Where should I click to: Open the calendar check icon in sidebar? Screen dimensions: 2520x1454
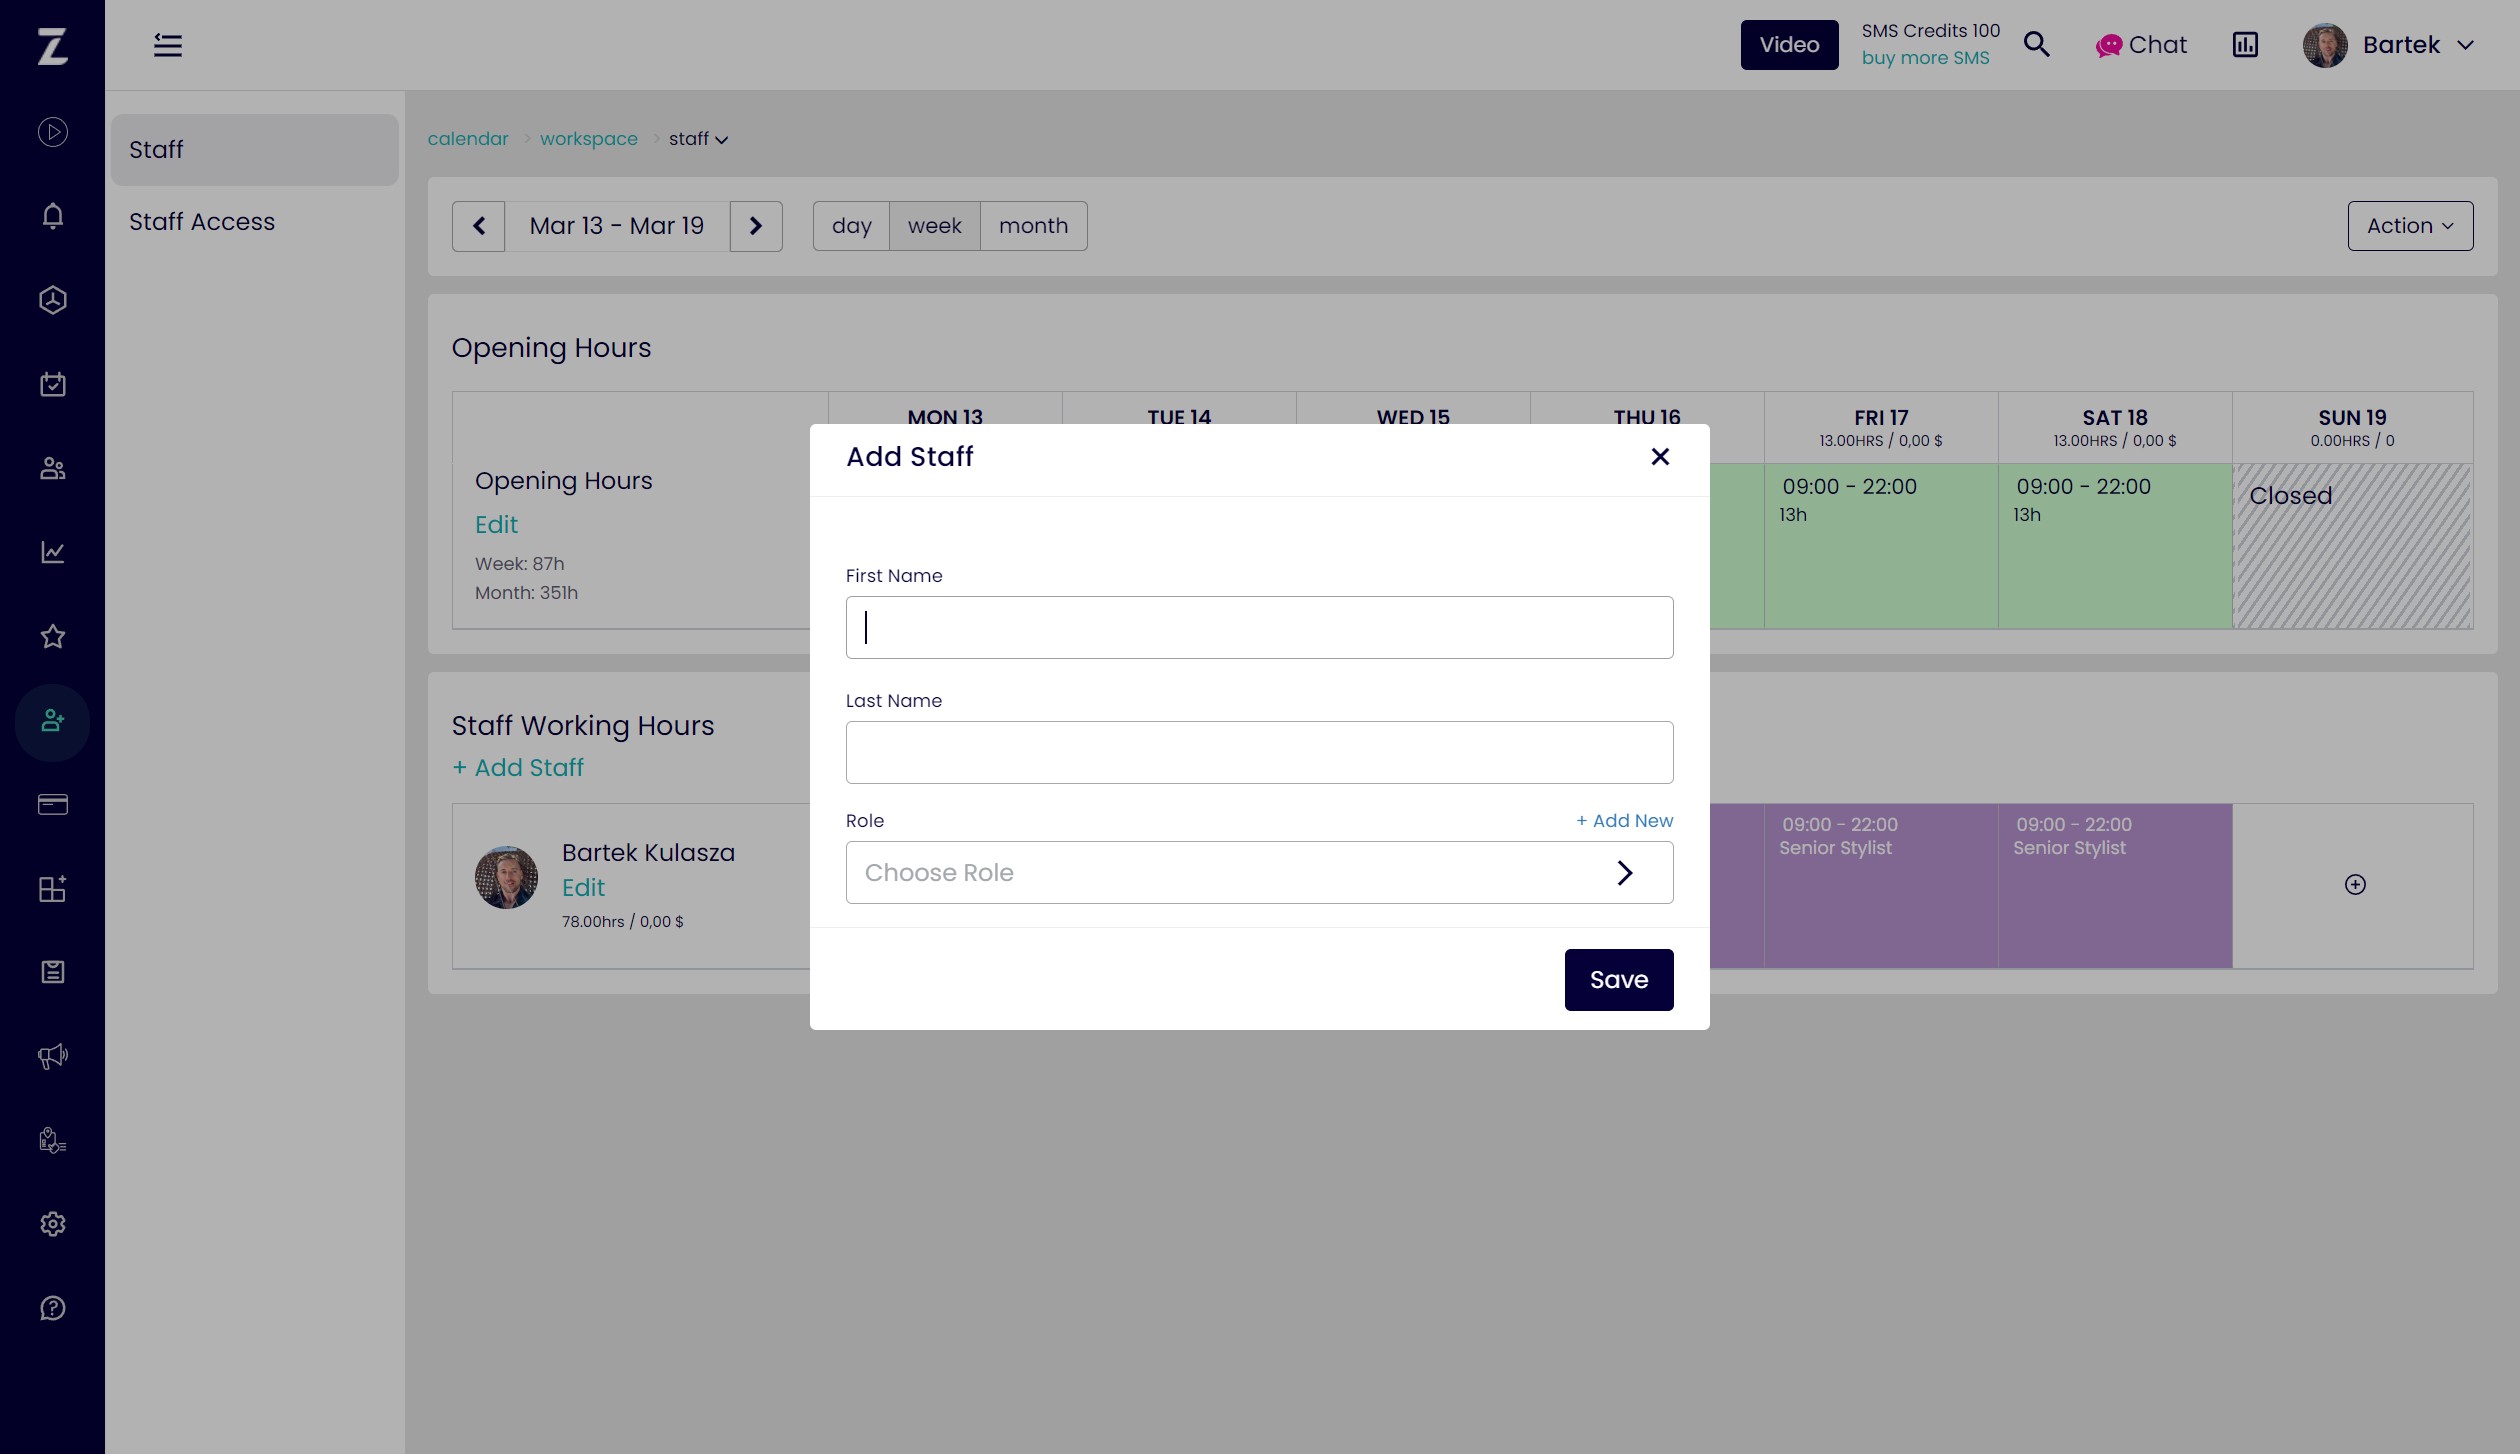(52, 384)
